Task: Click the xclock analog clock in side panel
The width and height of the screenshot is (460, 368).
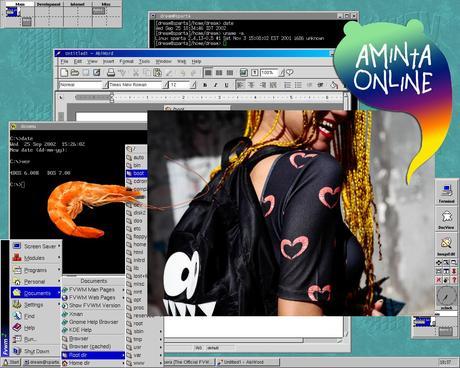Action: pyautogui.click(x=446, y=297)
